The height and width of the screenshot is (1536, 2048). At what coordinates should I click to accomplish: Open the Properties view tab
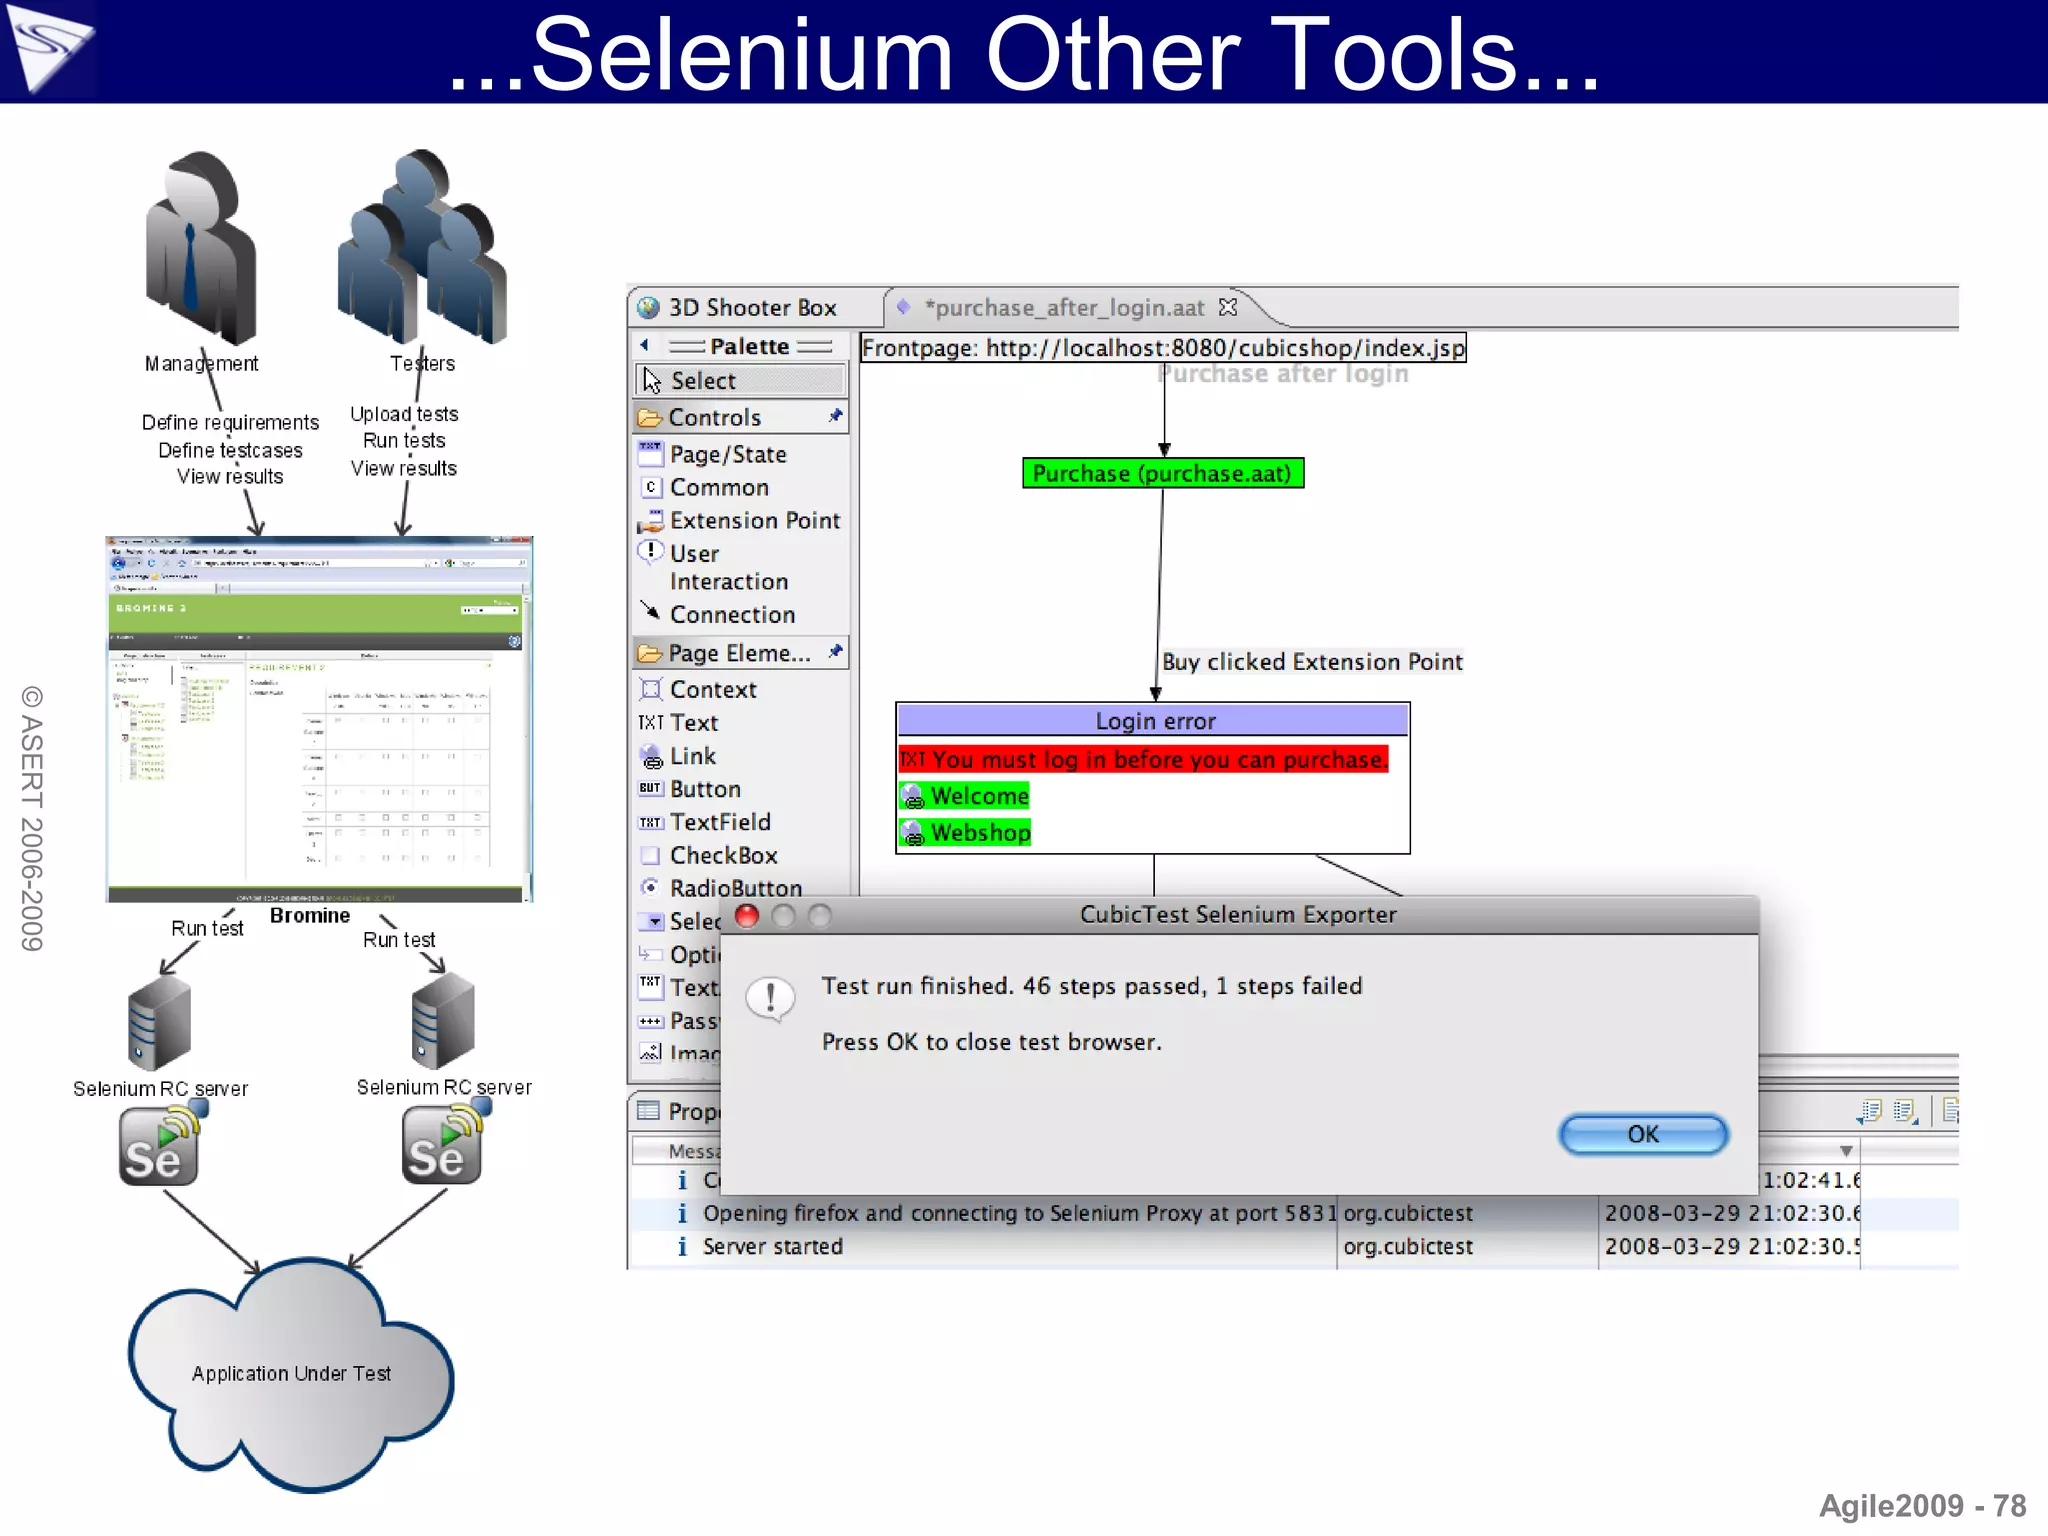coord(678,1111)
